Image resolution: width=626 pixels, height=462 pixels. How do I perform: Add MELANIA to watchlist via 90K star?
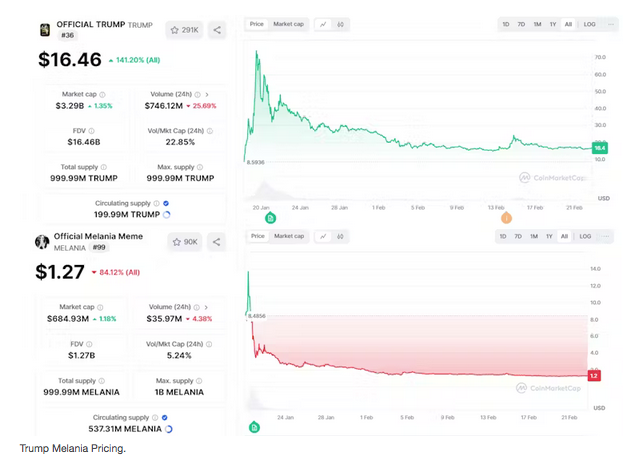185,242
